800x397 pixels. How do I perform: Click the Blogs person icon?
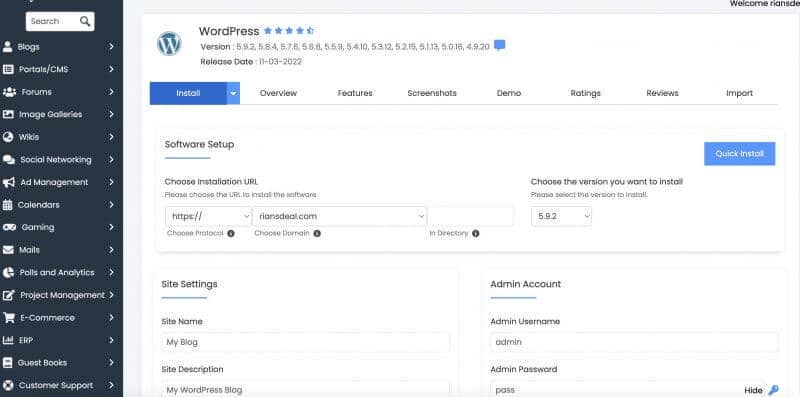click(8, 46)
